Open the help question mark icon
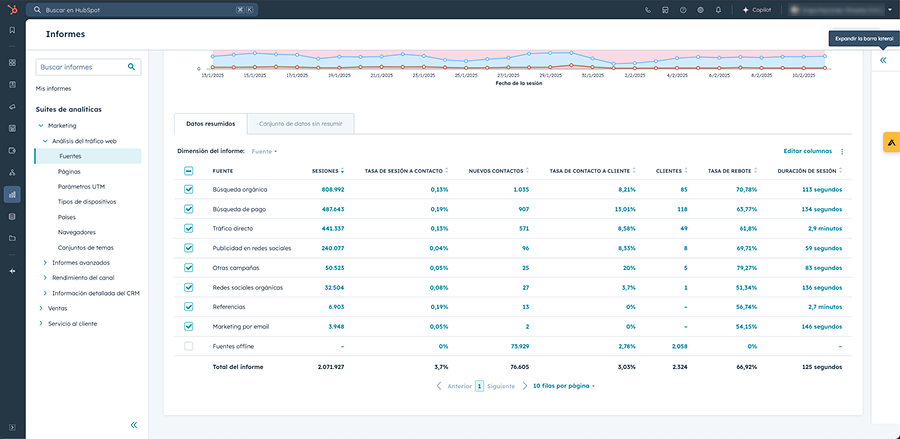 pos(683,10)
